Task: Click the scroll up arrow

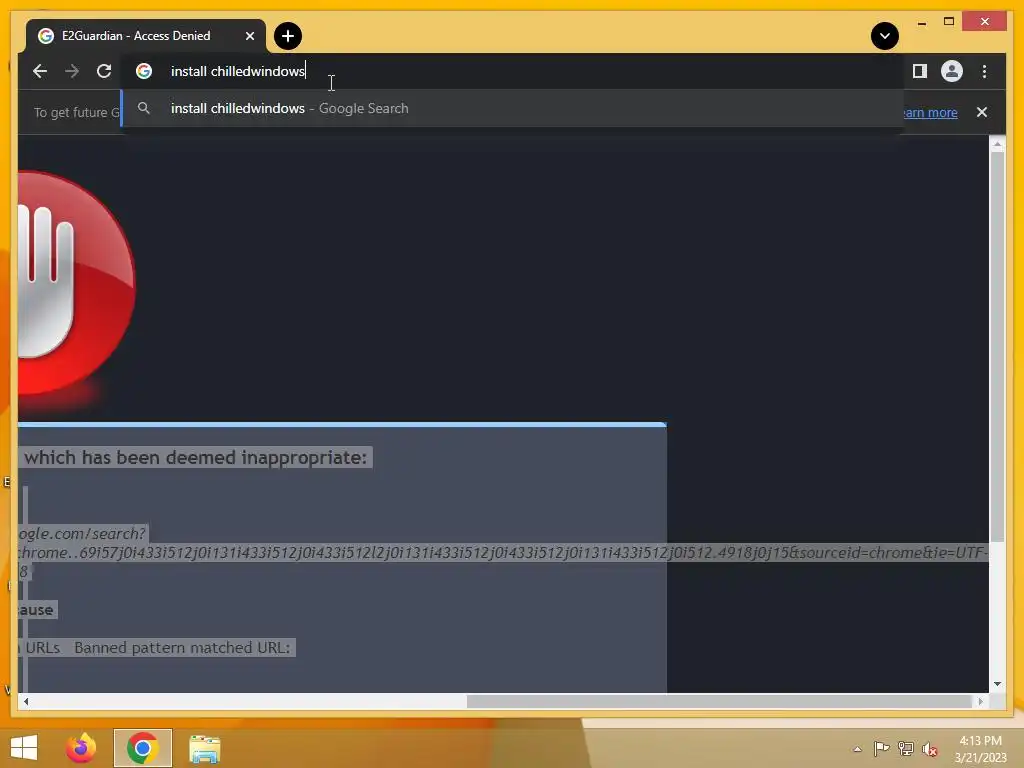Action: 997,144
